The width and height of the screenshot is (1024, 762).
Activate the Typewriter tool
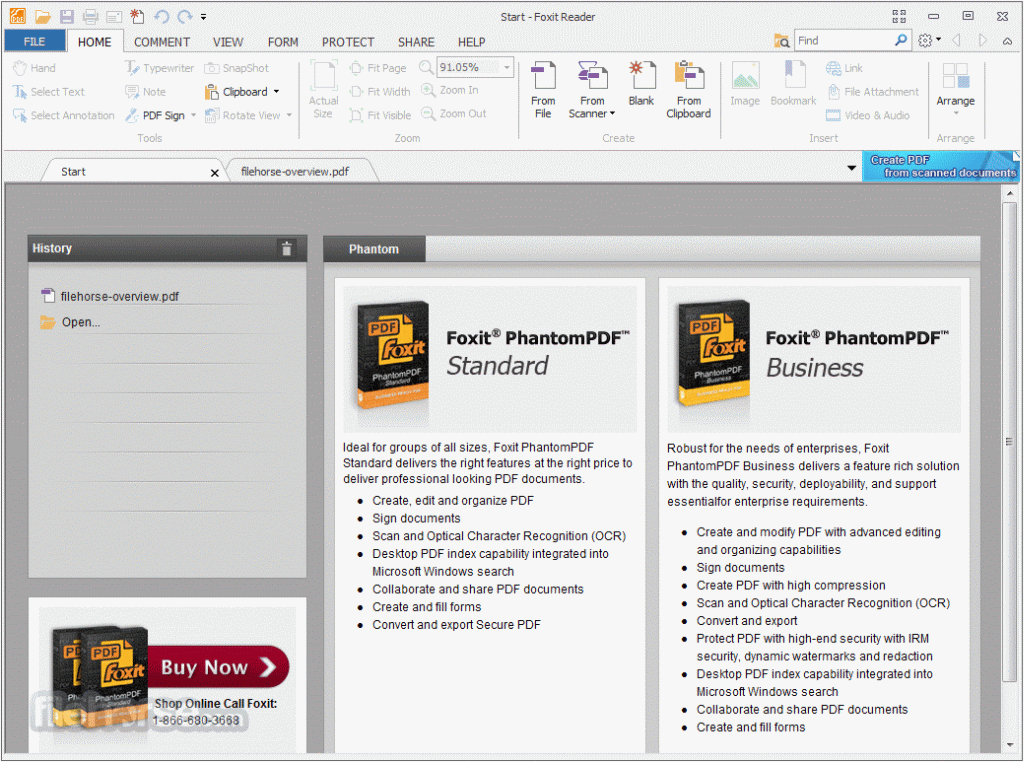160,68
